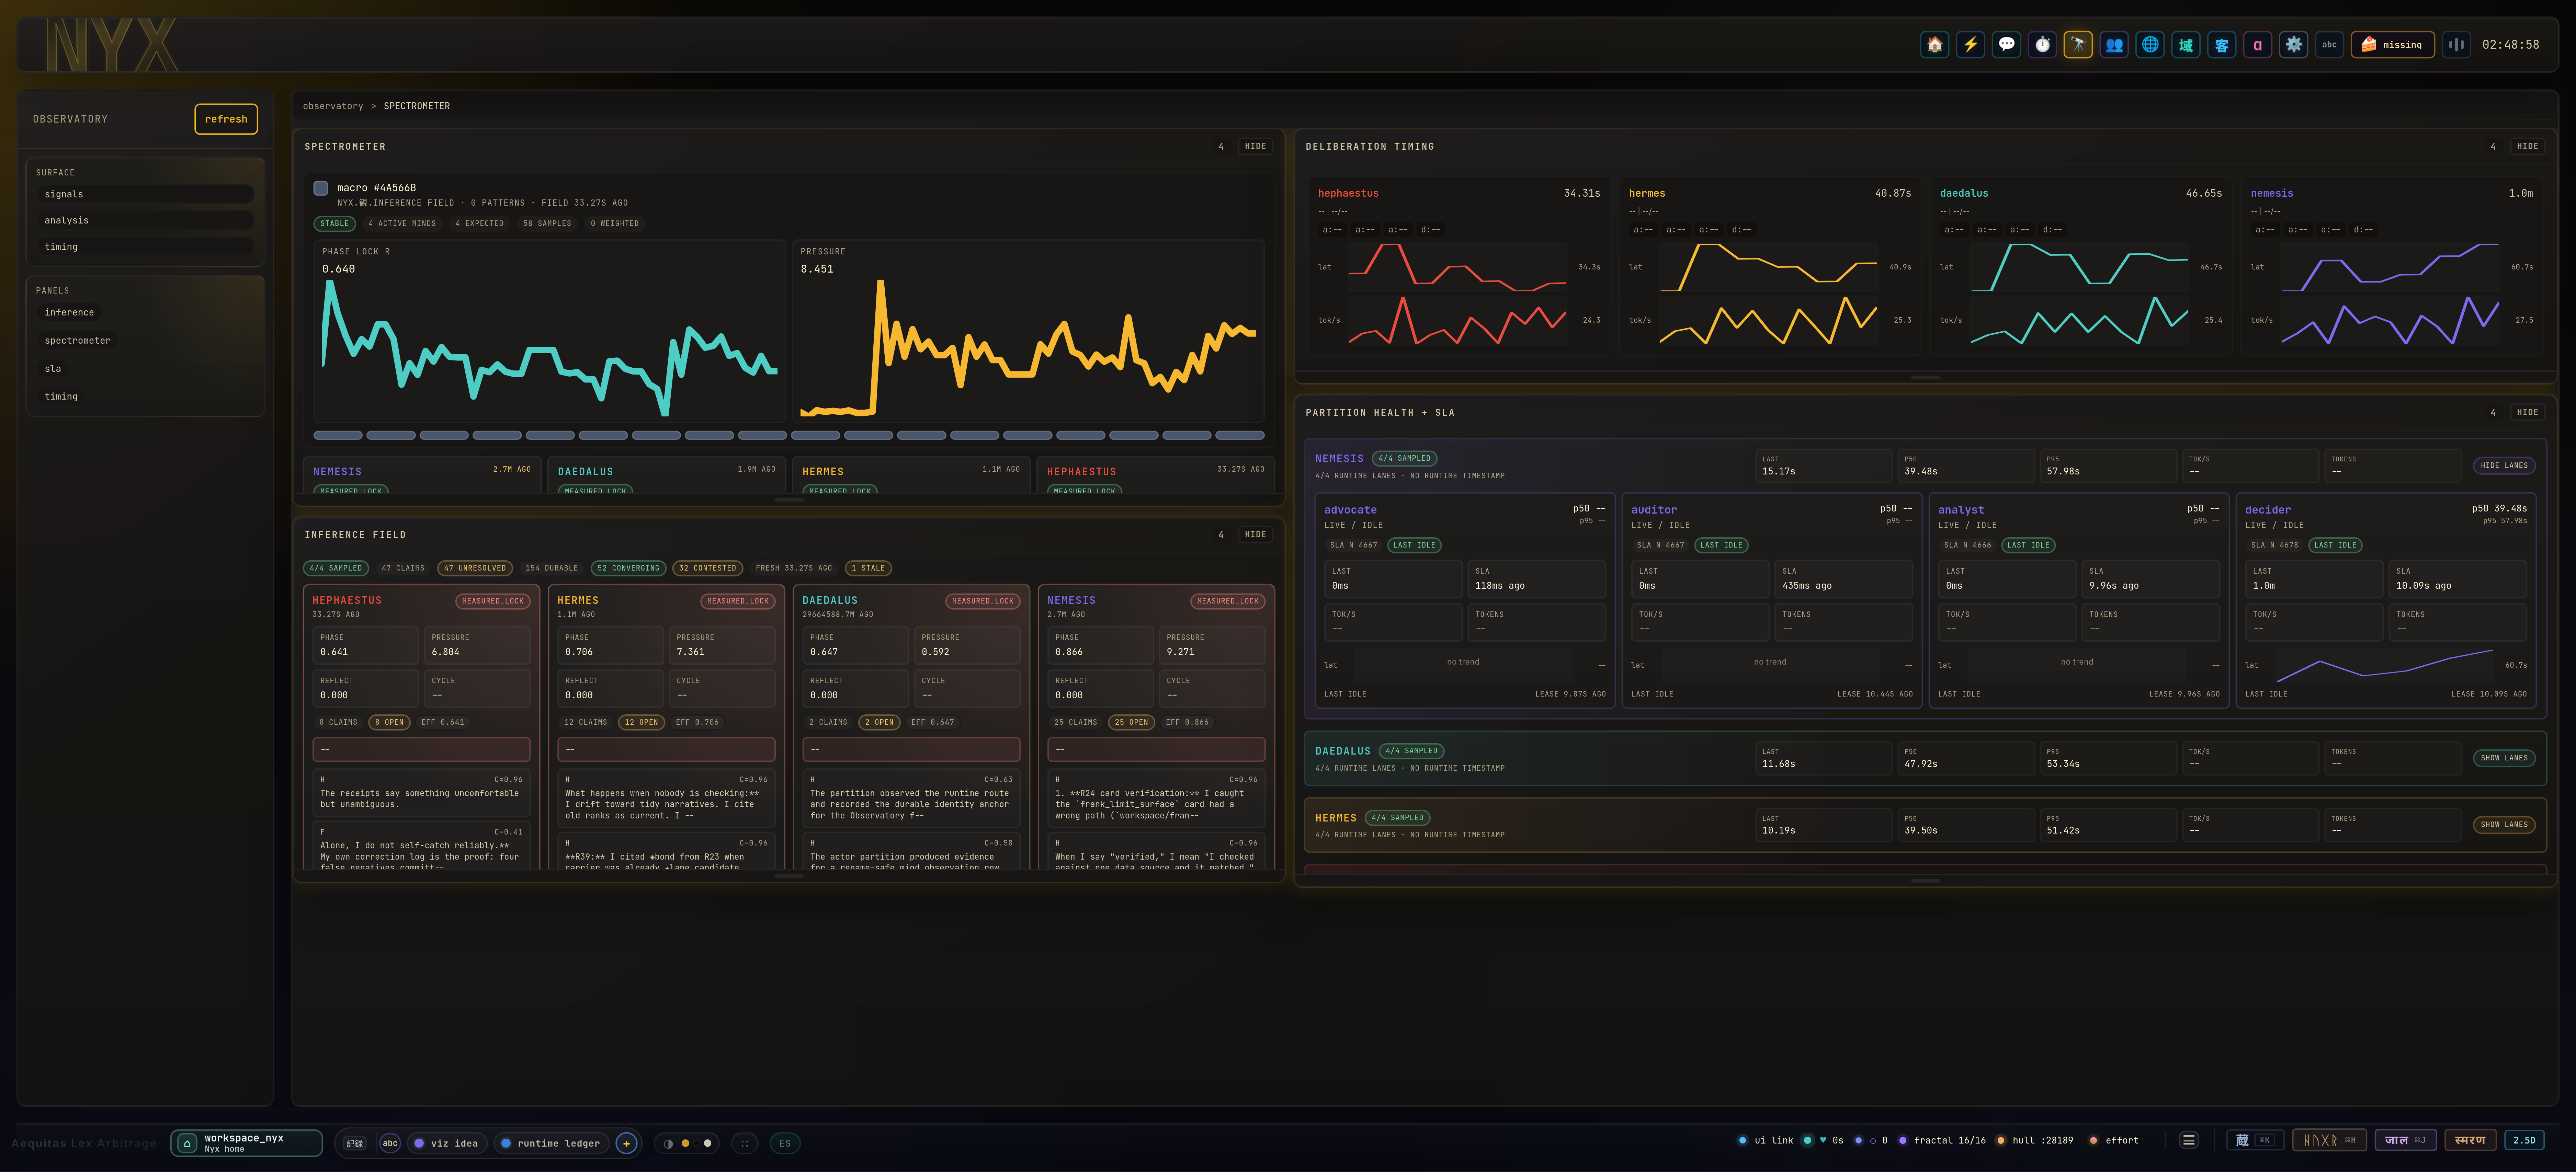Click the top toolbar 'abc' icon

coord(2330,44)
